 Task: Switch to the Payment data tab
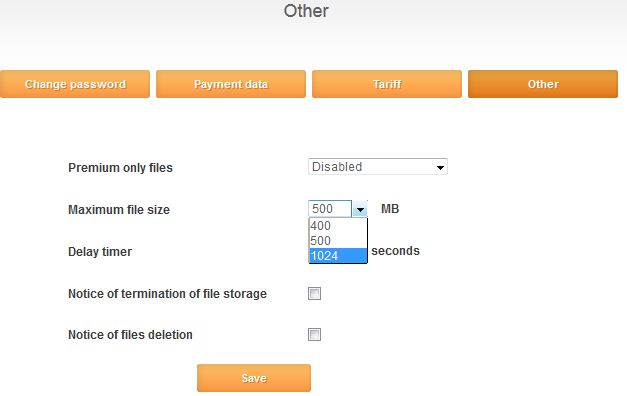tap(231, 84)
